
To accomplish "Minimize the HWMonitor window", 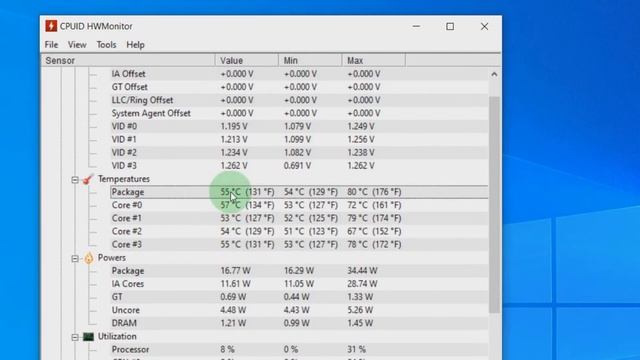I will coord(416,27).
